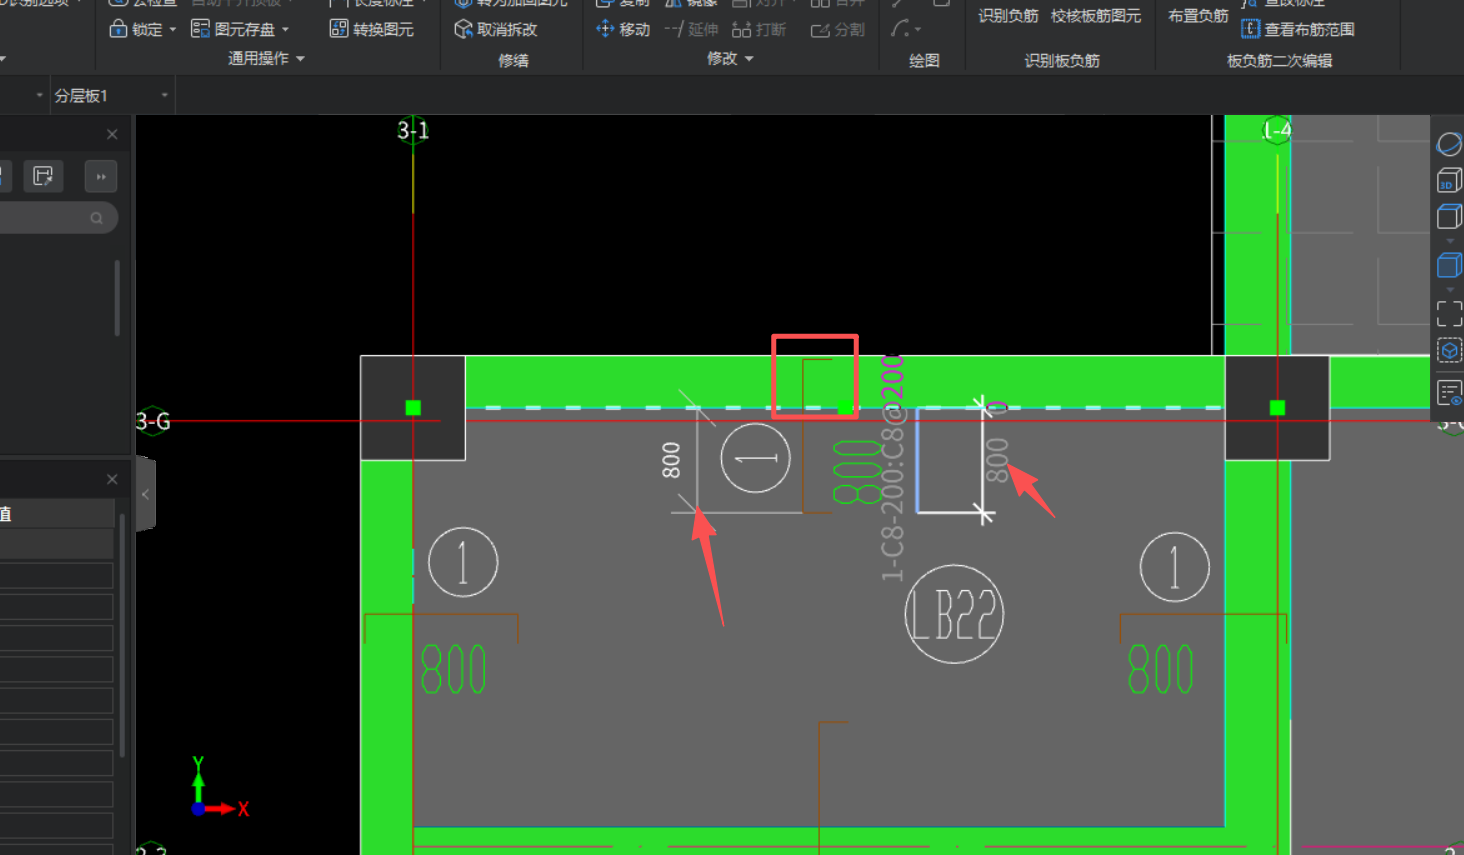Click the 锁定 (lock) tool icon

pos(118,29)
